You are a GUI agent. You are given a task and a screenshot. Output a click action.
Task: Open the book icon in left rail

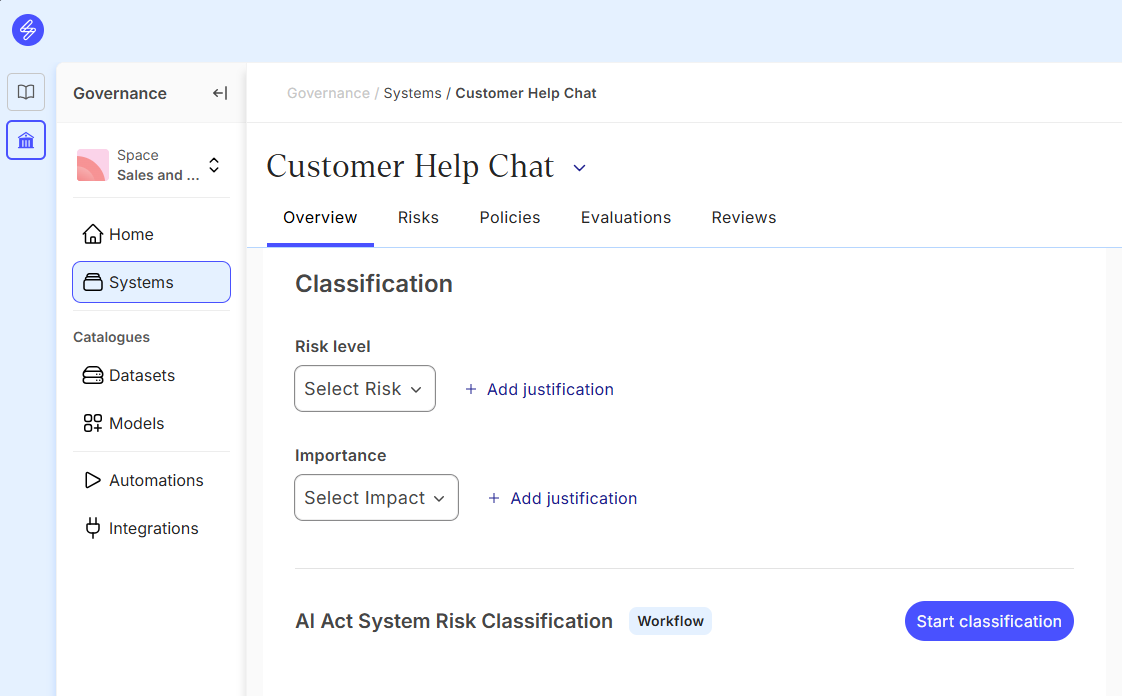[26, 92]
